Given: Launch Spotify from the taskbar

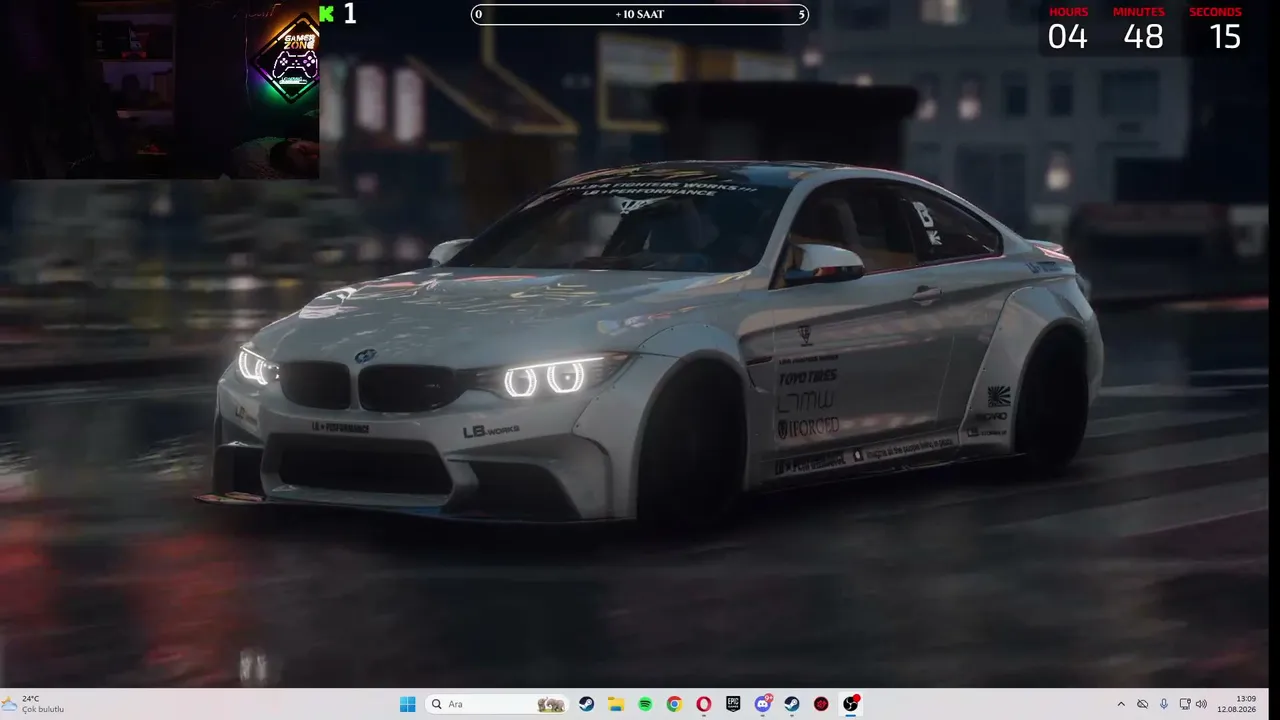Looking at the screenshot, I should click(645, 704).
